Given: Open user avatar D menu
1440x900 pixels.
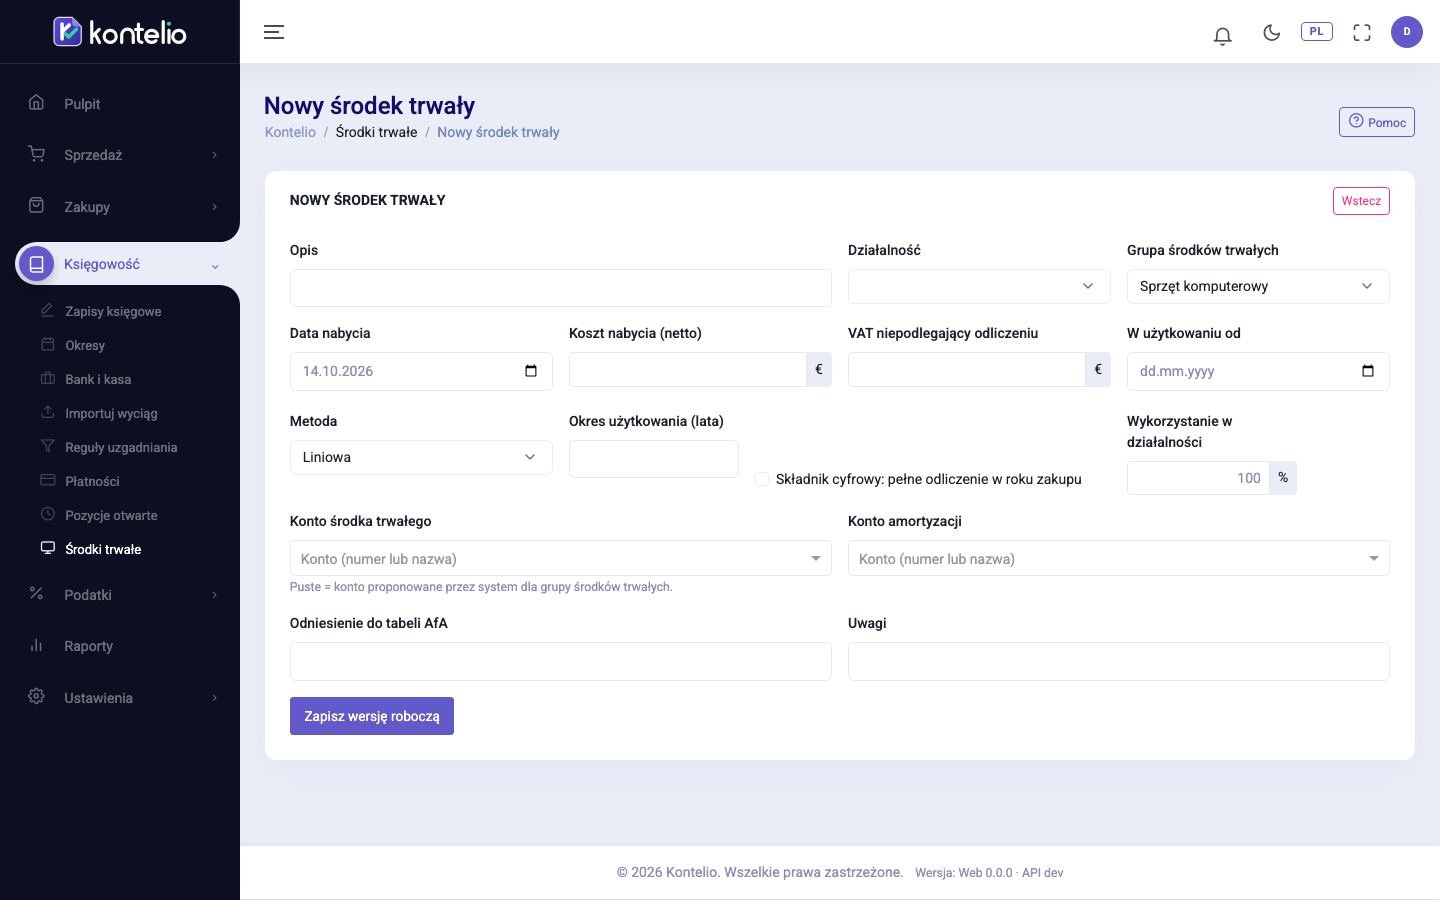Looking at the screenshot, I should 1407,32.
